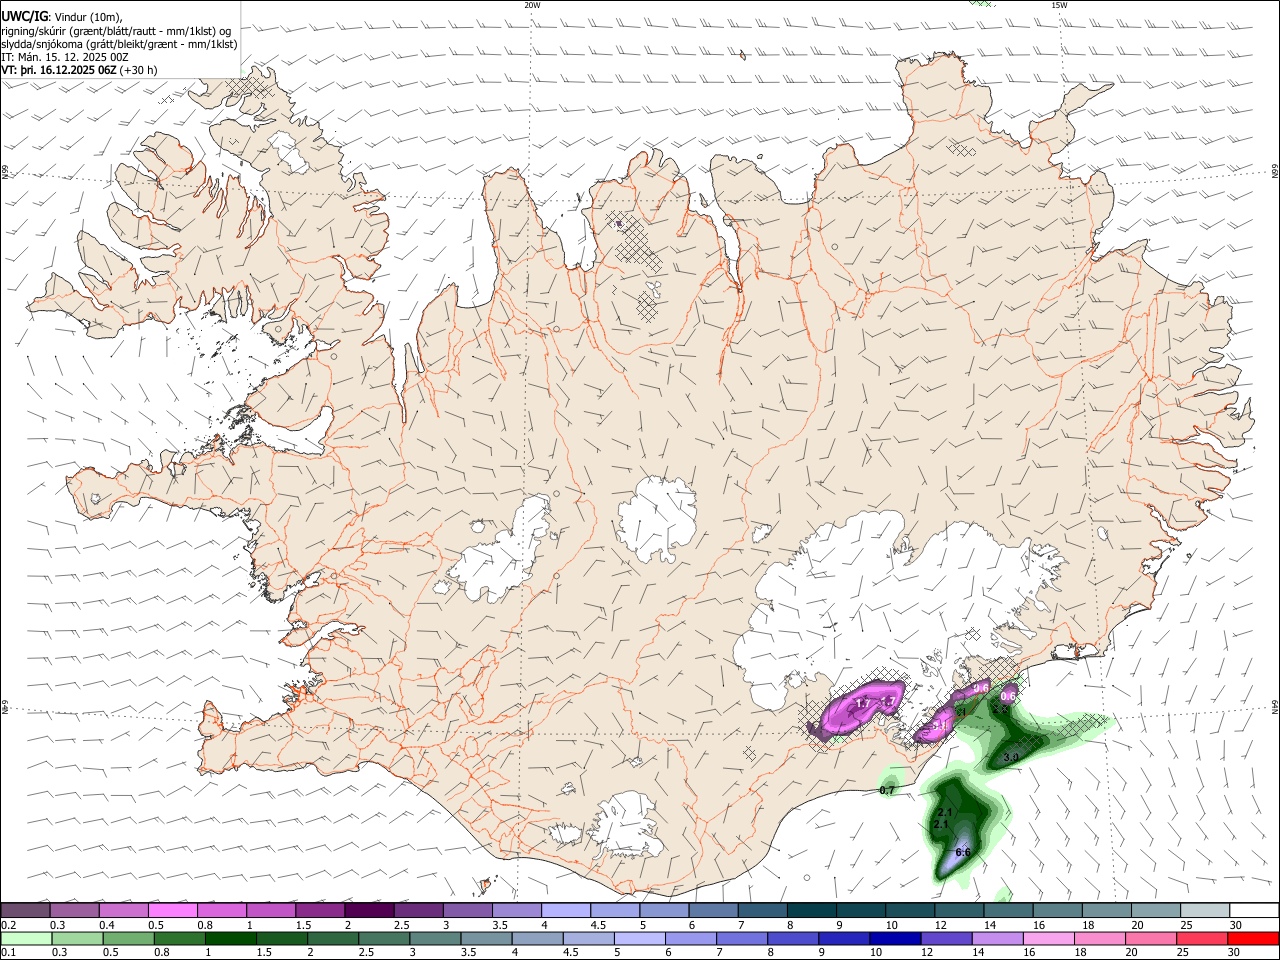Click the "15W" longitude label
Viewport: 1280px width, 960px height.
[x=1058, y=5]
